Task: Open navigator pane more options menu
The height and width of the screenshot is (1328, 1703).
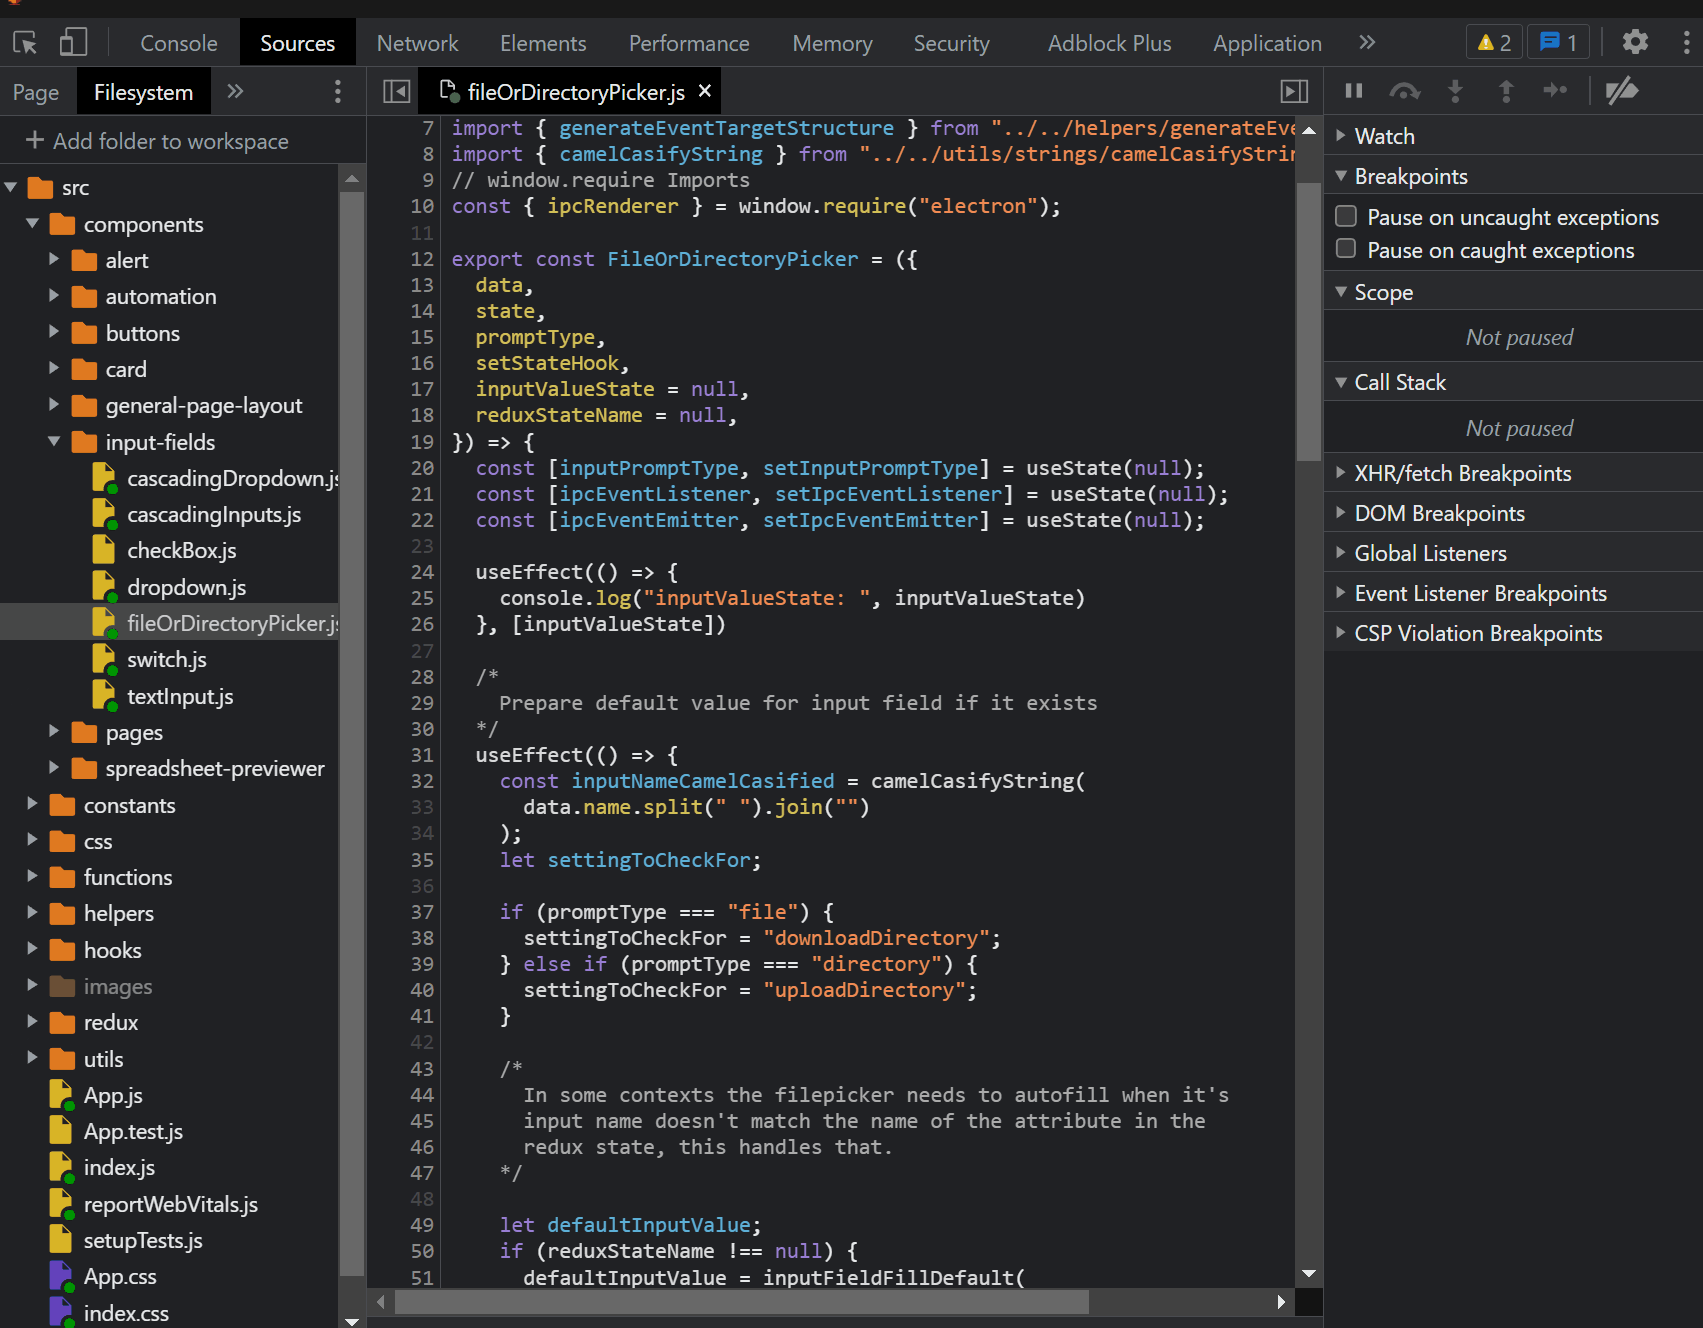Action: click(338, 92)
